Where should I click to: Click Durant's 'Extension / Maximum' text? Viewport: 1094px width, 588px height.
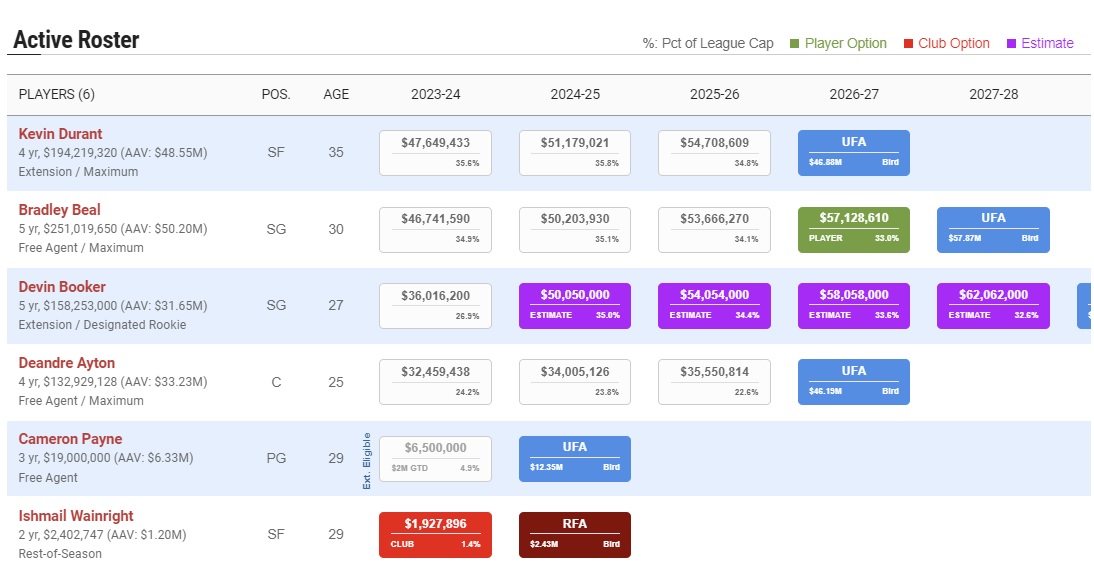click(78, 172)
